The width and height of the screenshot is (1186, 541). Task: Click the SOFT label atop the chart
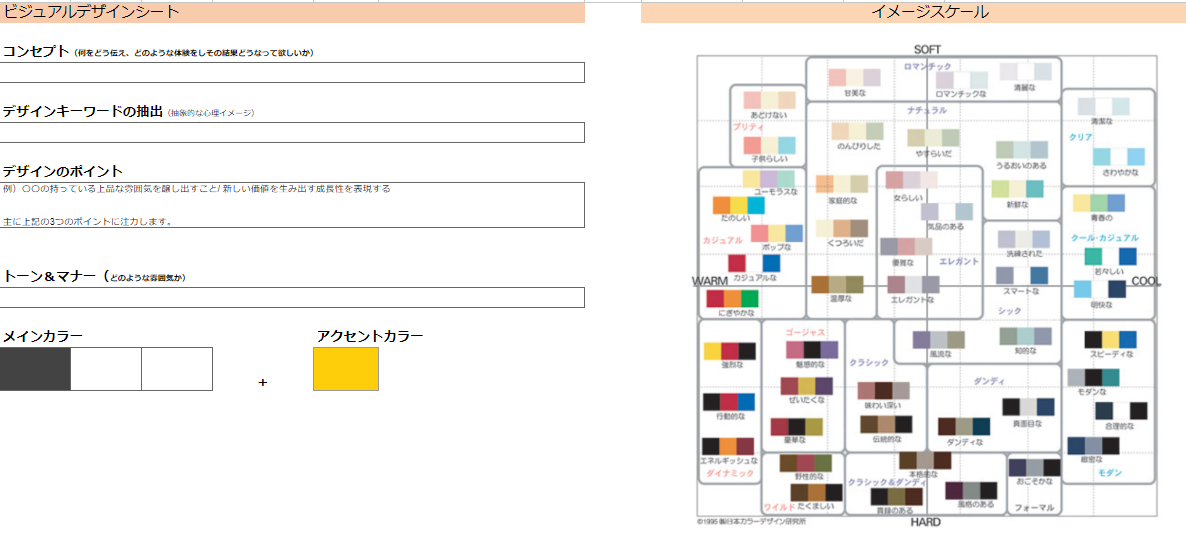pyautogui.click(x=927, y=50)
